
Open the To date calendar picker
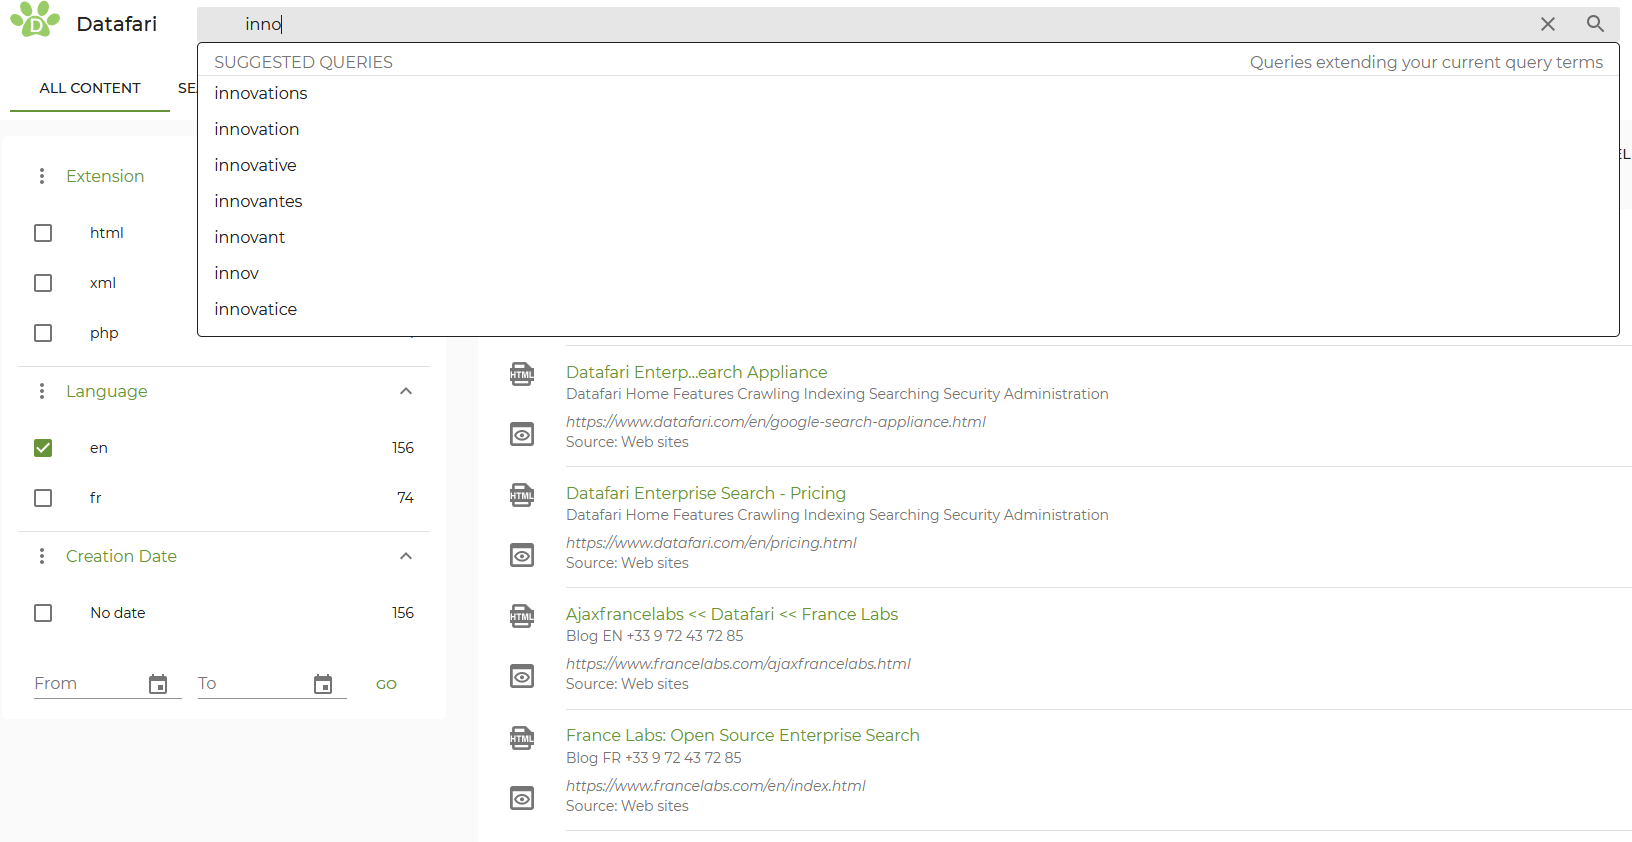click(323, 684)
